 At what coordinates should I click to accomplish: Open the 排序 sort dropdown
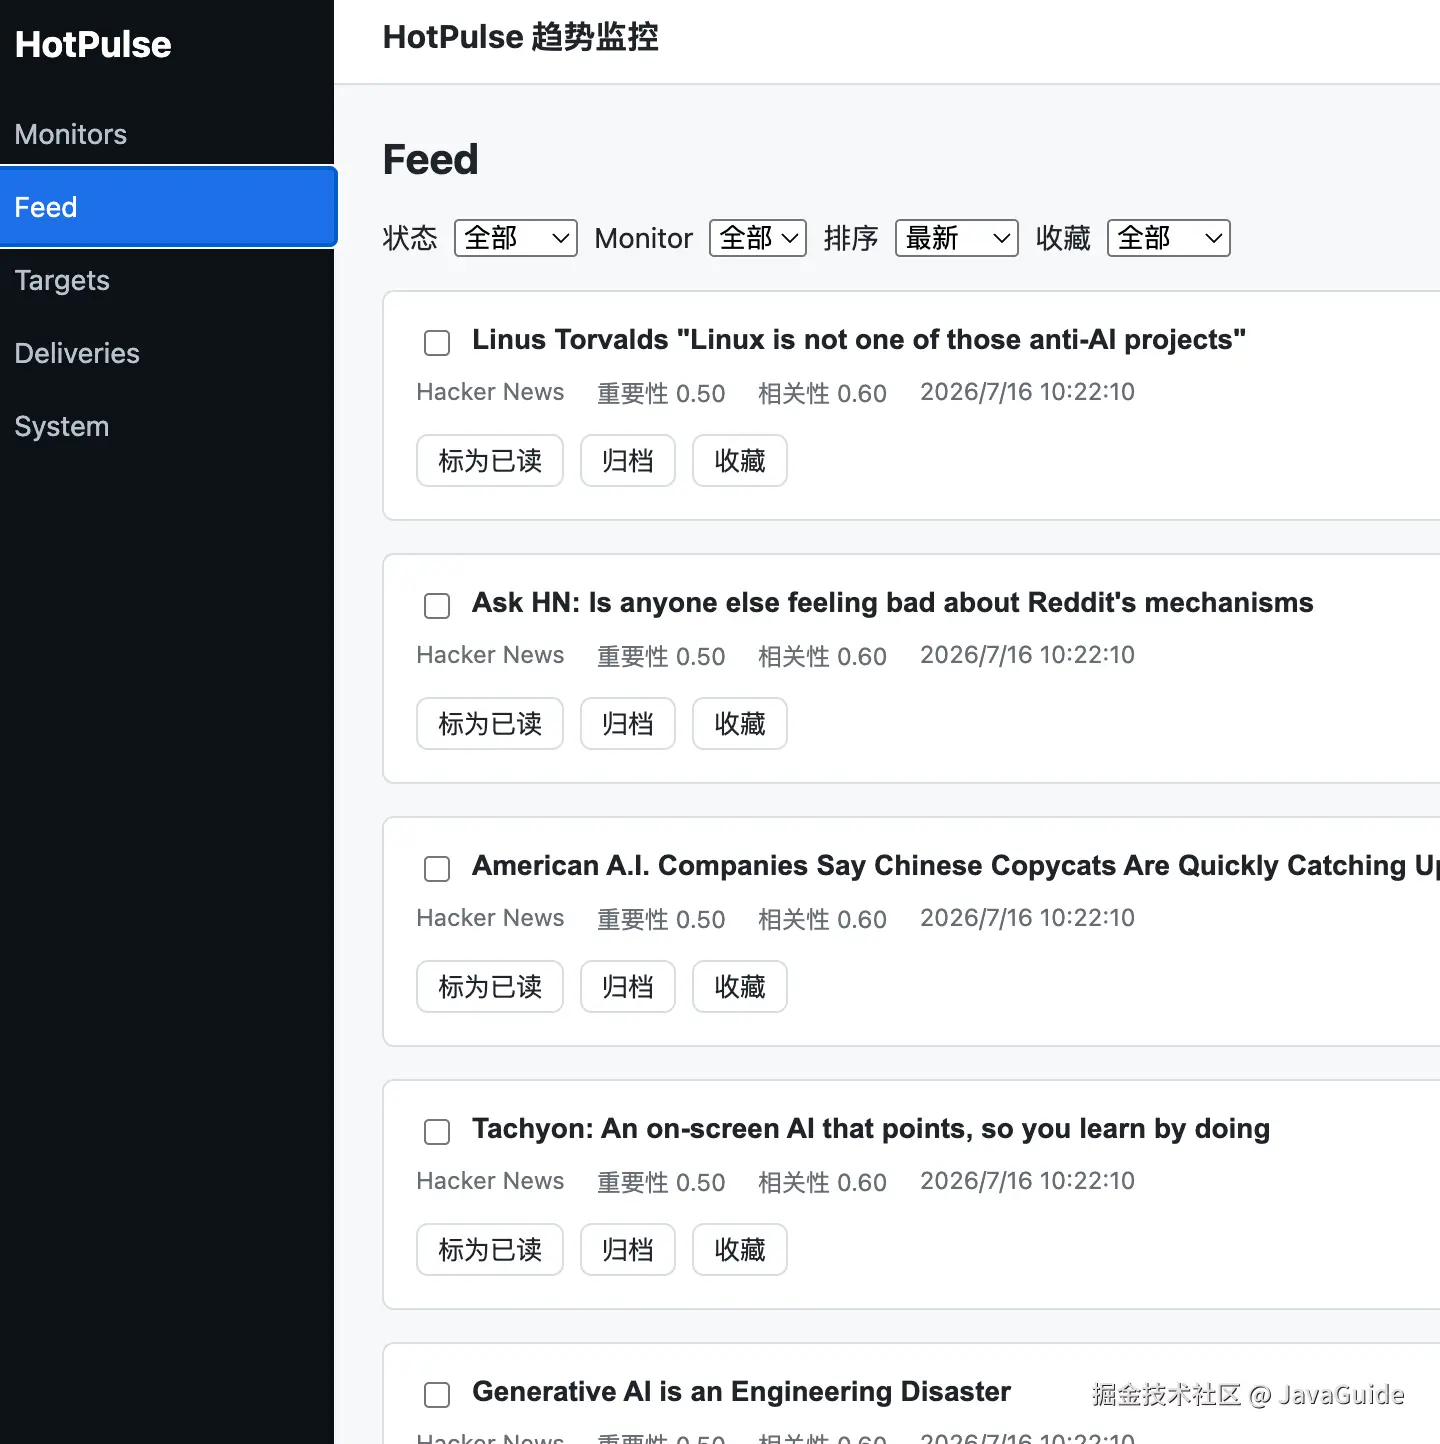coord(956,238)
